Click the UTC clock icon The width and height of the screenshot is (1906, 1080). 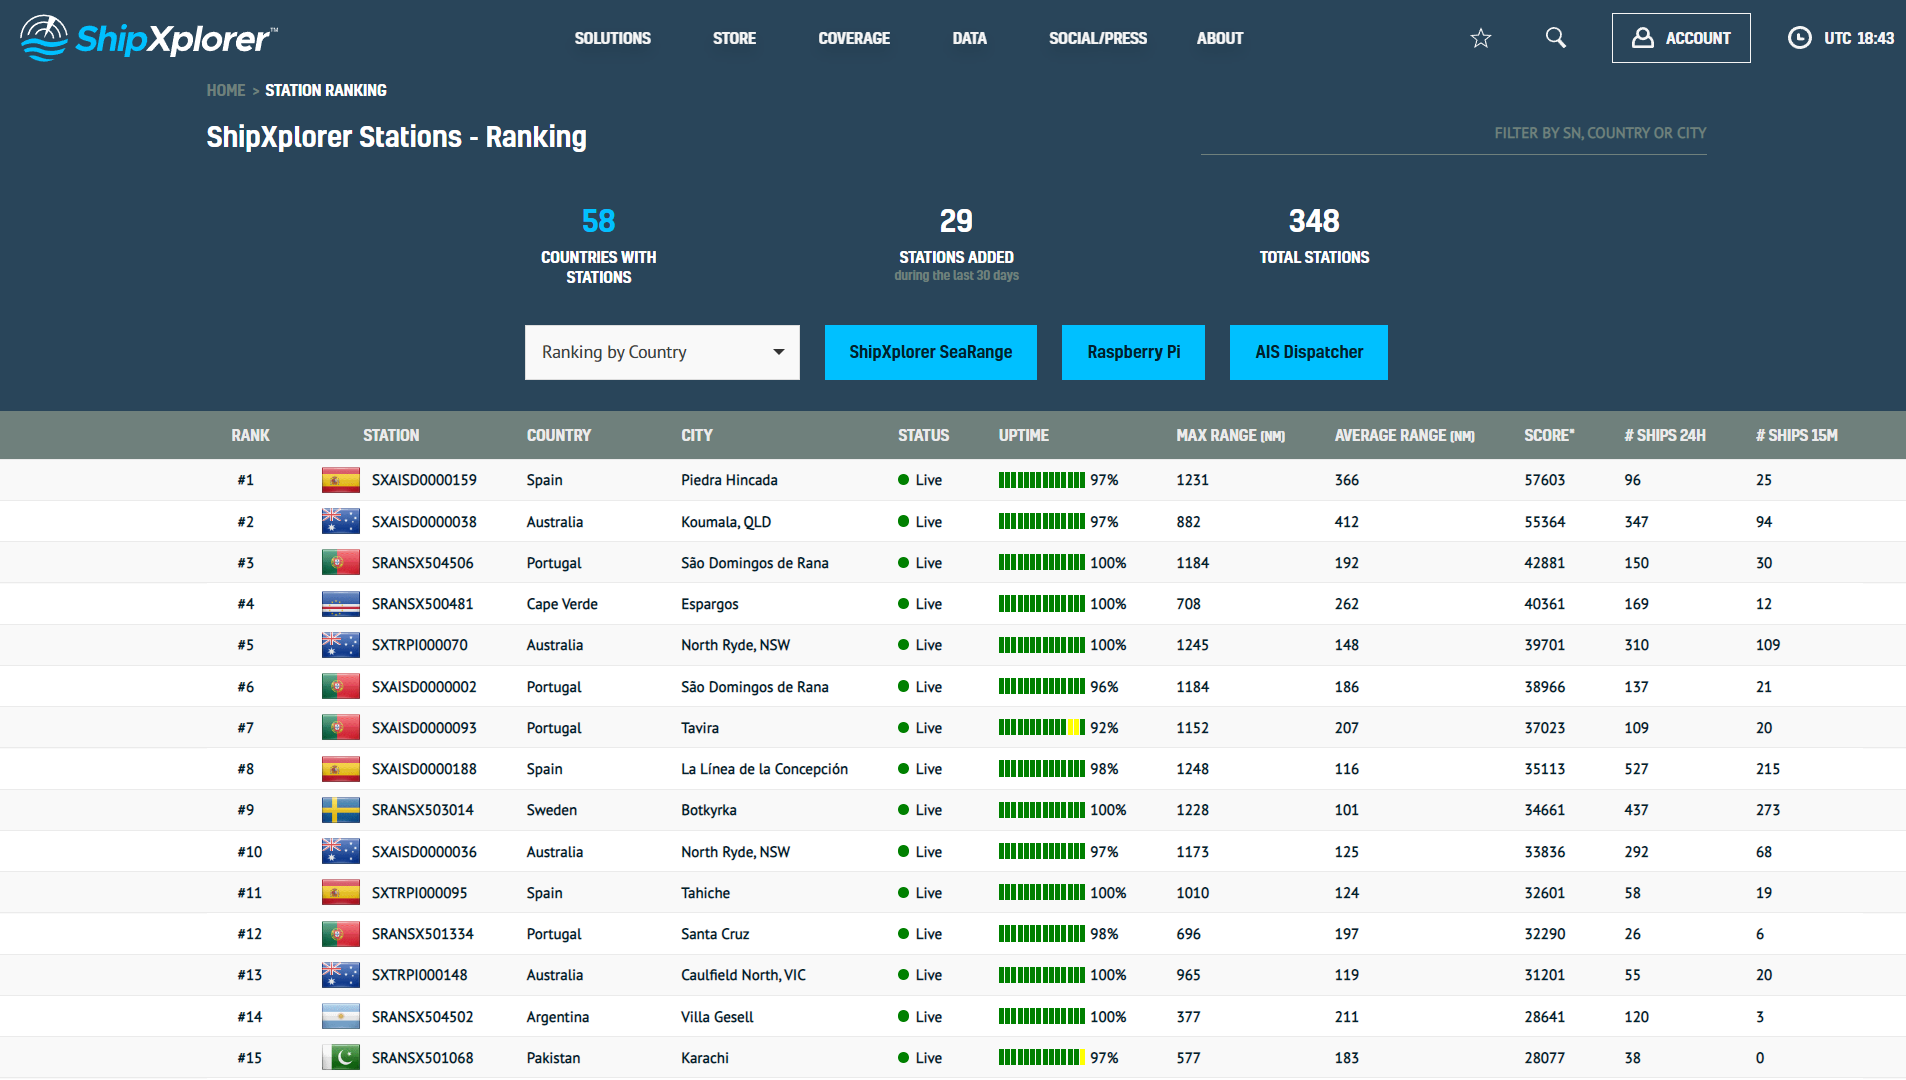[1800, 38]
